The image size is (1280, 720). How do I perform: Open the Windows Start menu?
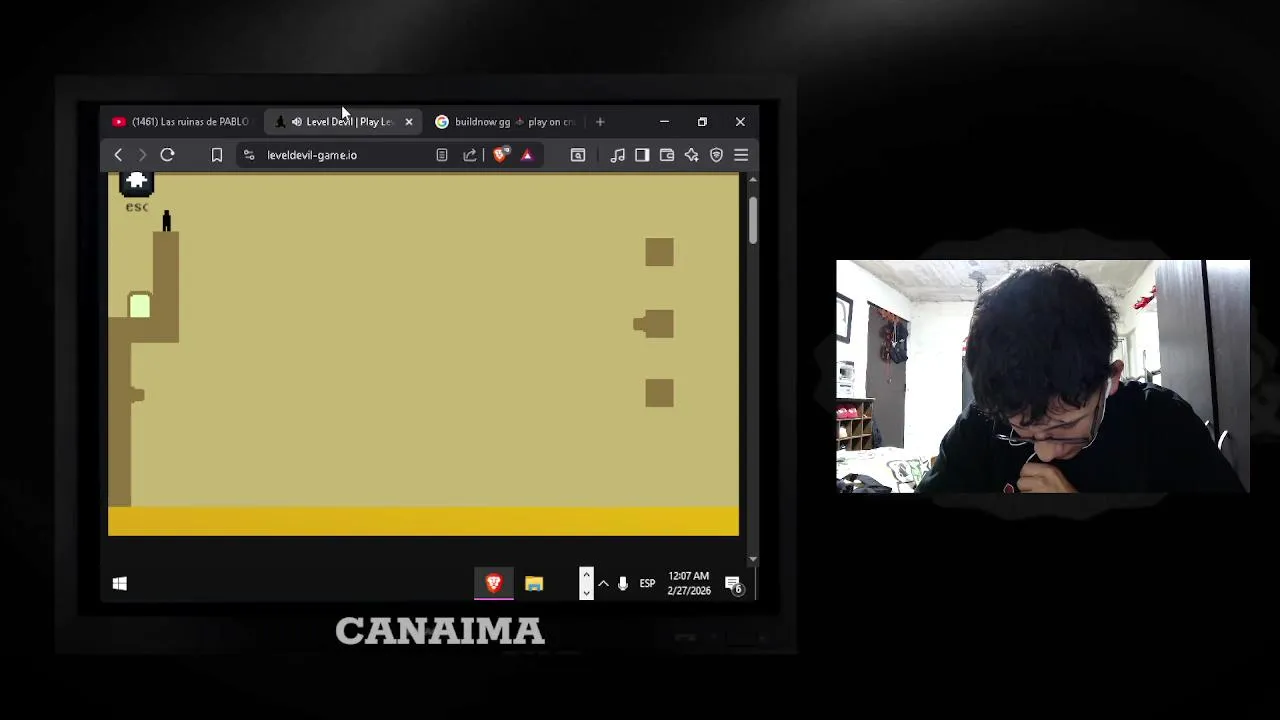coord(120,584)
